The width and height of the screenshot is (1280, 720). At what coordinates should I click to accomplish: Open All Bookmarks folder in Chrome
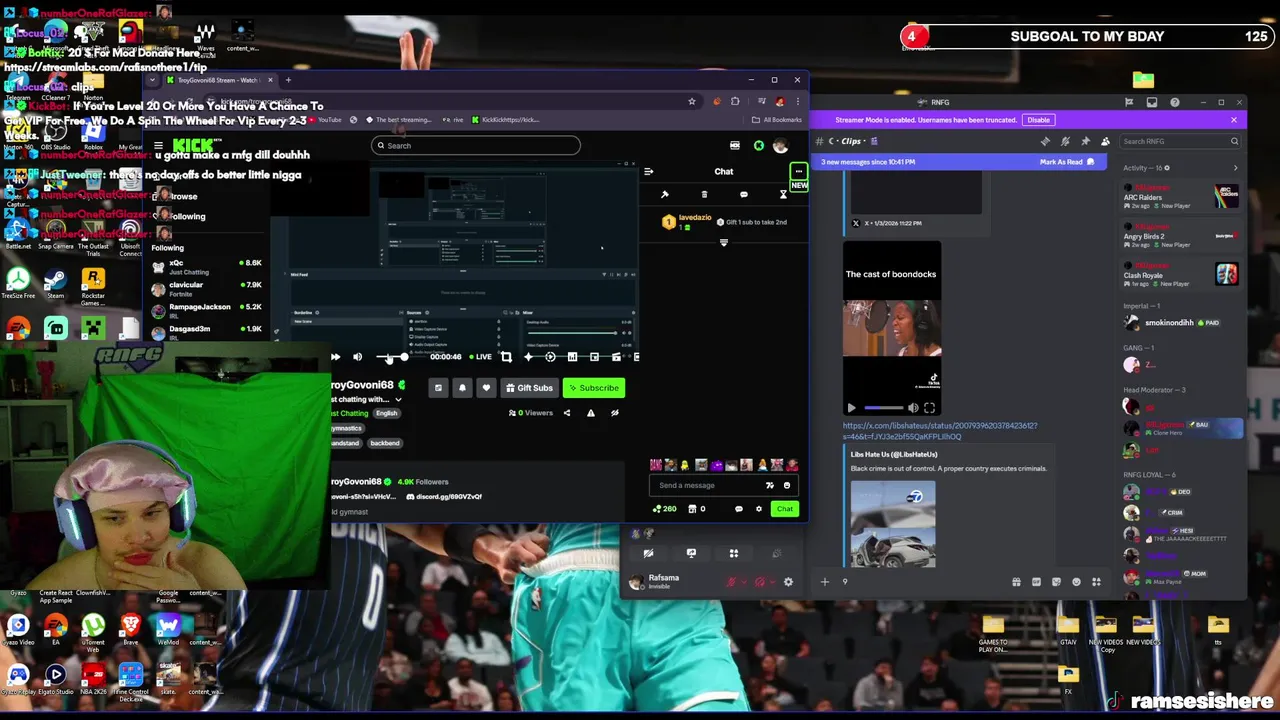[778, 120]
